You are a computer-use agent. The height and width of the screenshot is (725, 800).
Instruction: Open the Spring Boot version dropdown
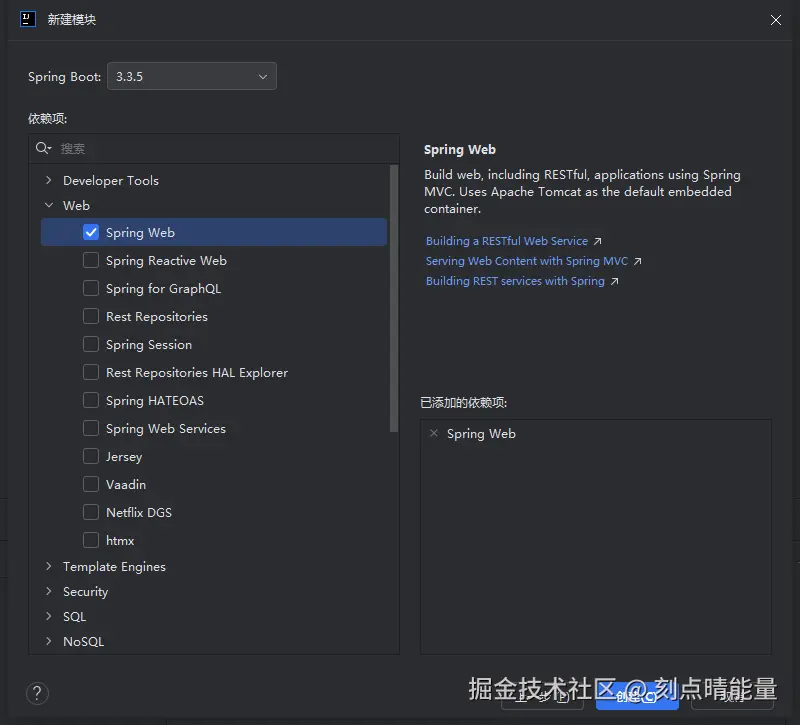click(192, 77)
